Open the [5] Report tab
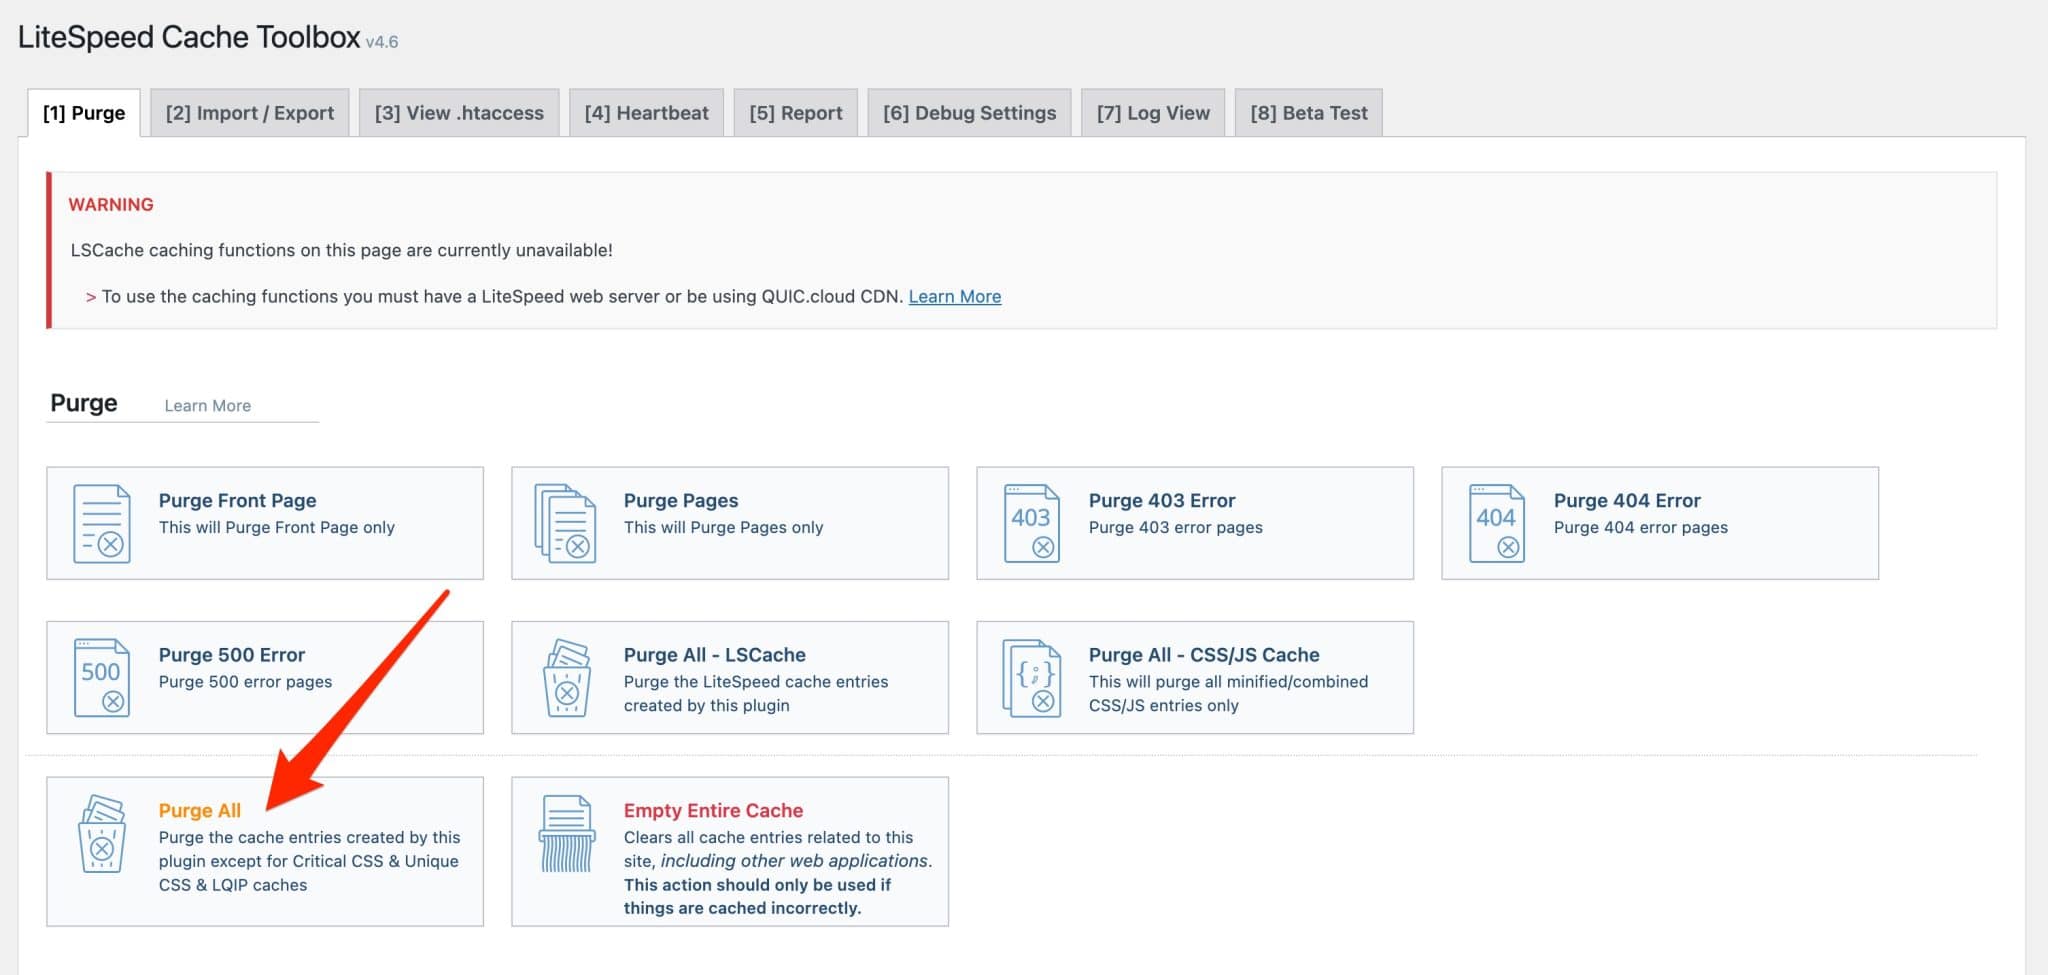The width and height of the screenshot is (2048, 975). click(x=796, y=113)
